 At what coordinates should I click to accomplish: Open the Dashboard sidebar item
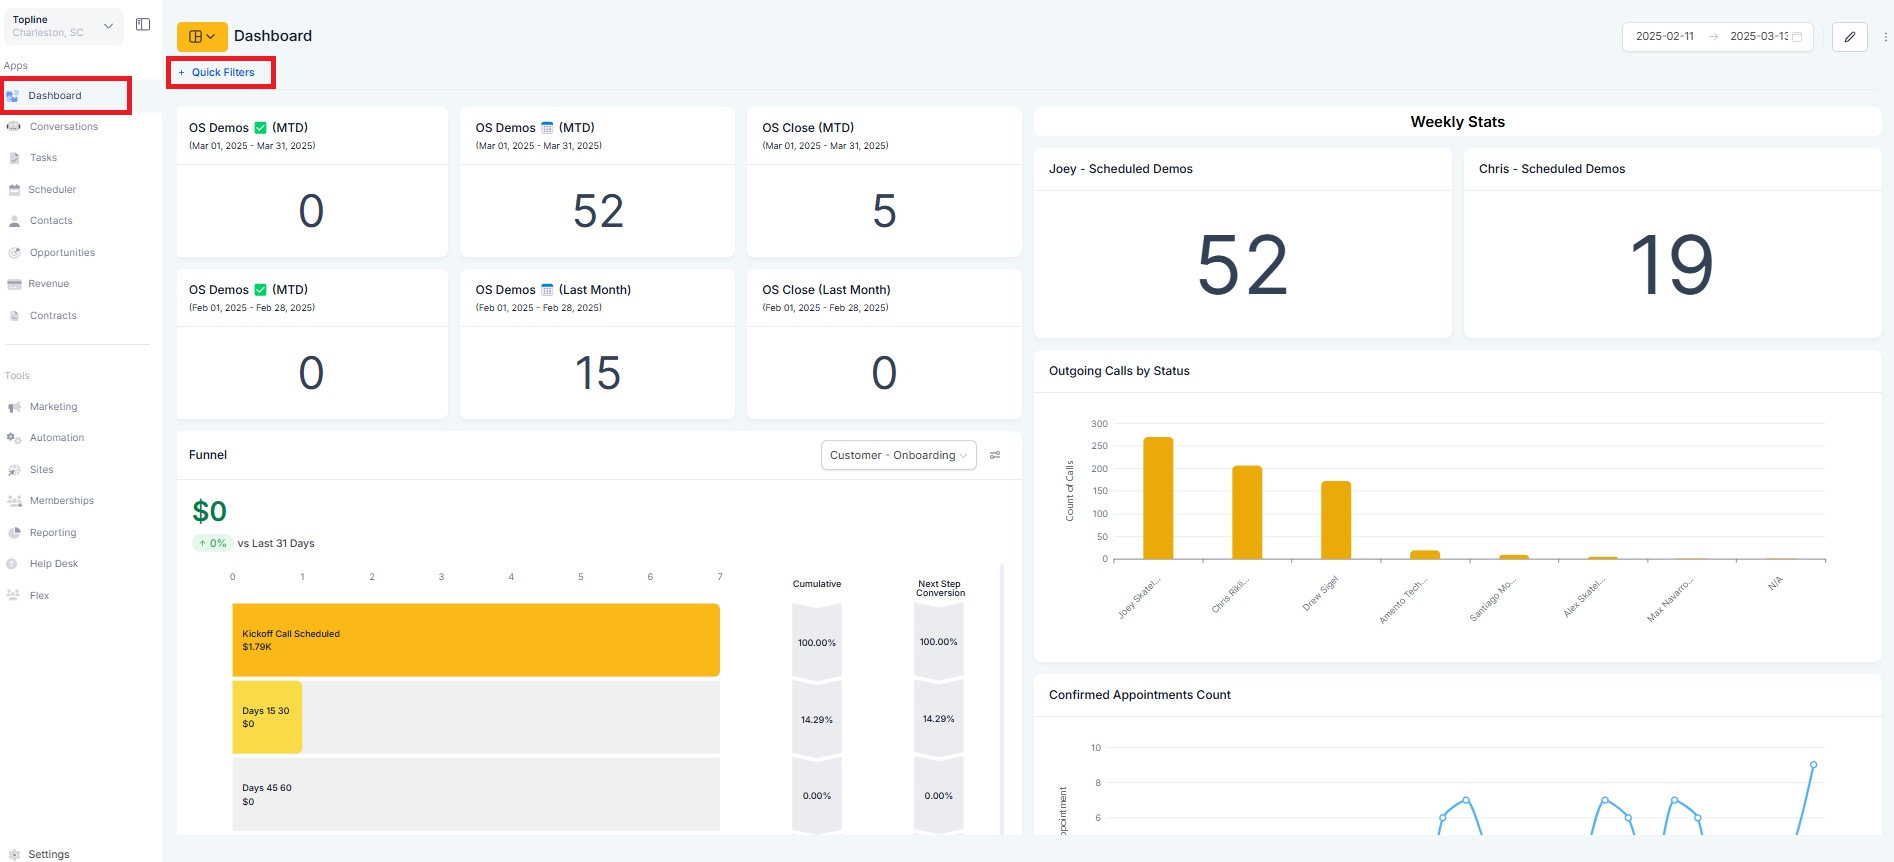(x=66, y=96)
